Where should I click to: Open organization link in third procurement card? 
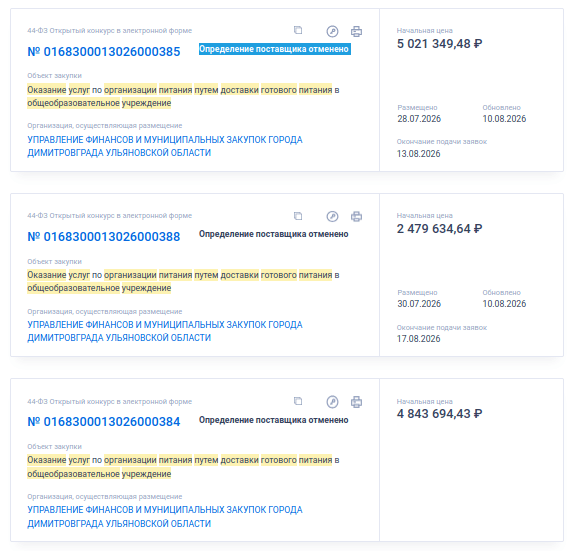(x=165, y=517)
